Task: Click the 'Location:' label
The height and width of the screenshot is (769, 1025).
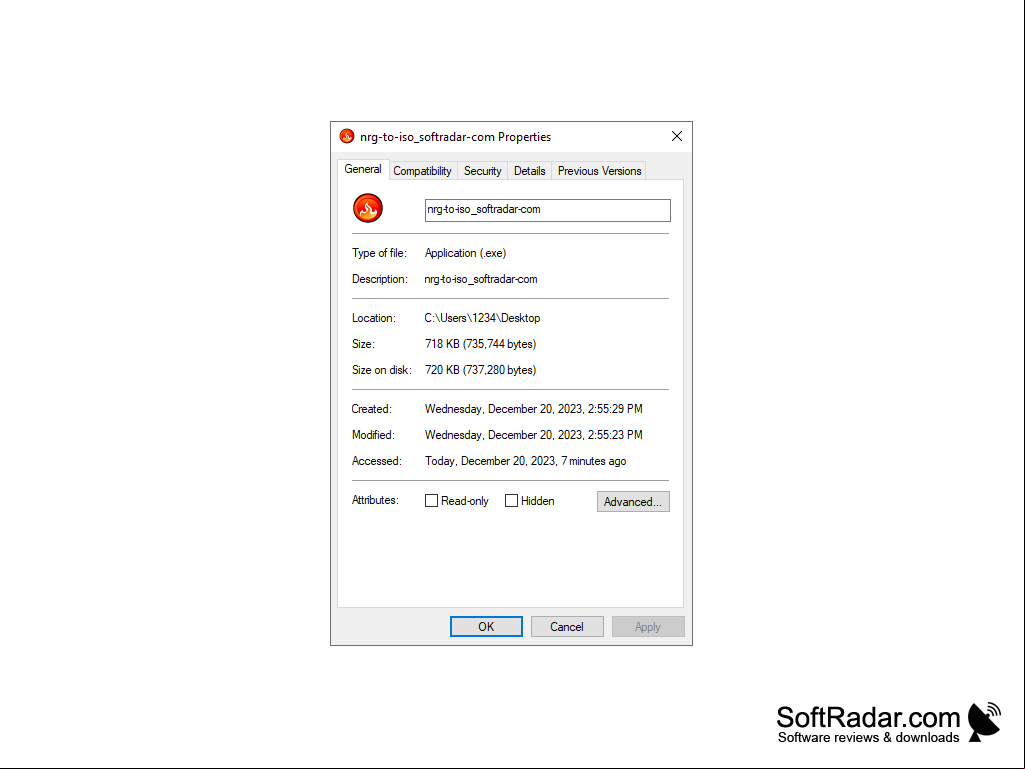Action: click(374, 318)
